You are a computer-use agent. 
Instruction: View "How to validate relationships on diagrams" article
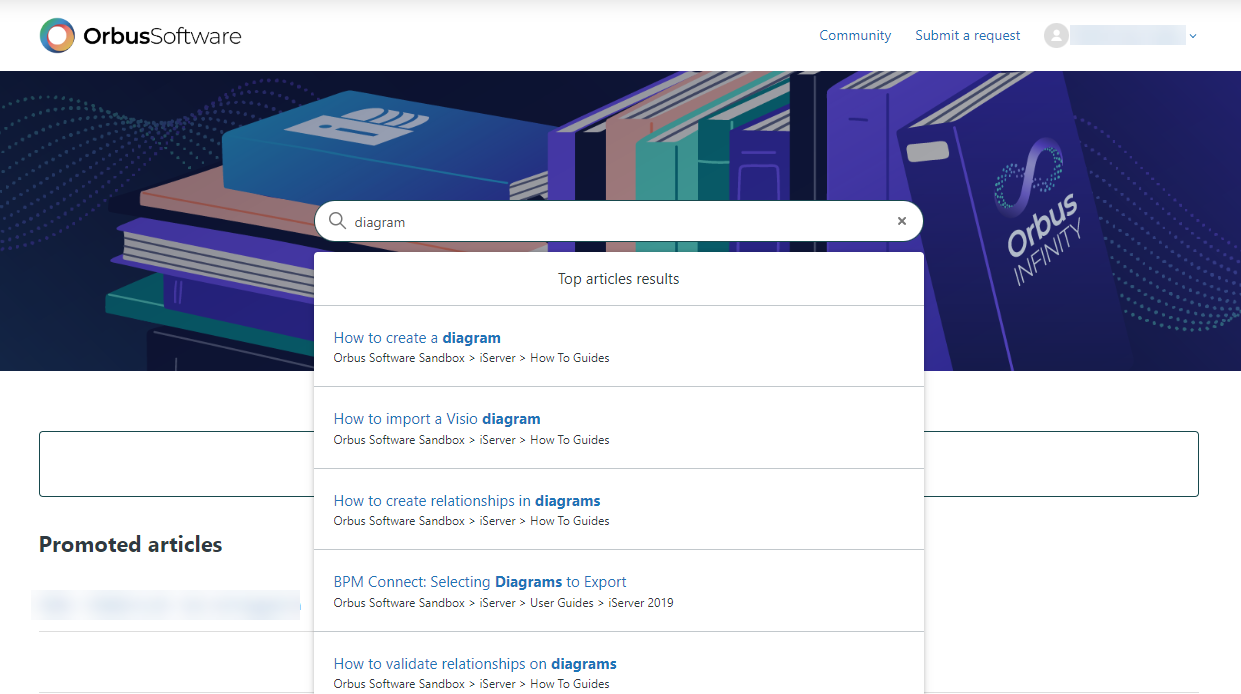point(474,664)
